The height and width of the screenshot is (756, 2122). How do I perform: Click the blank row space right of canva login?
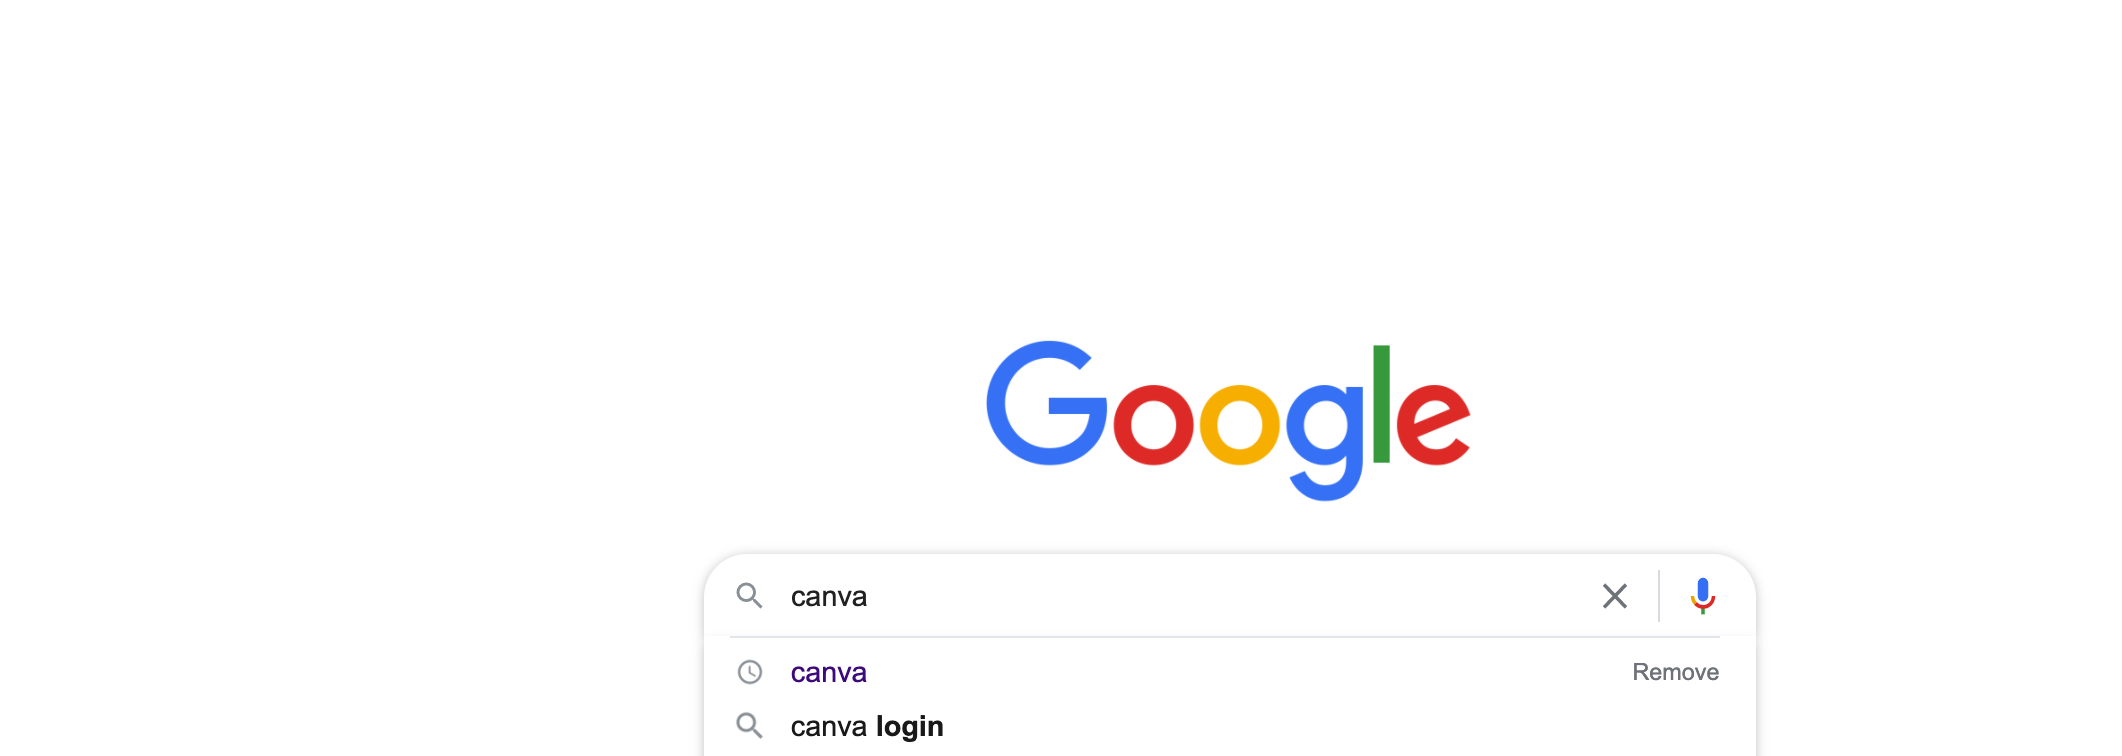coord(1340,726)
